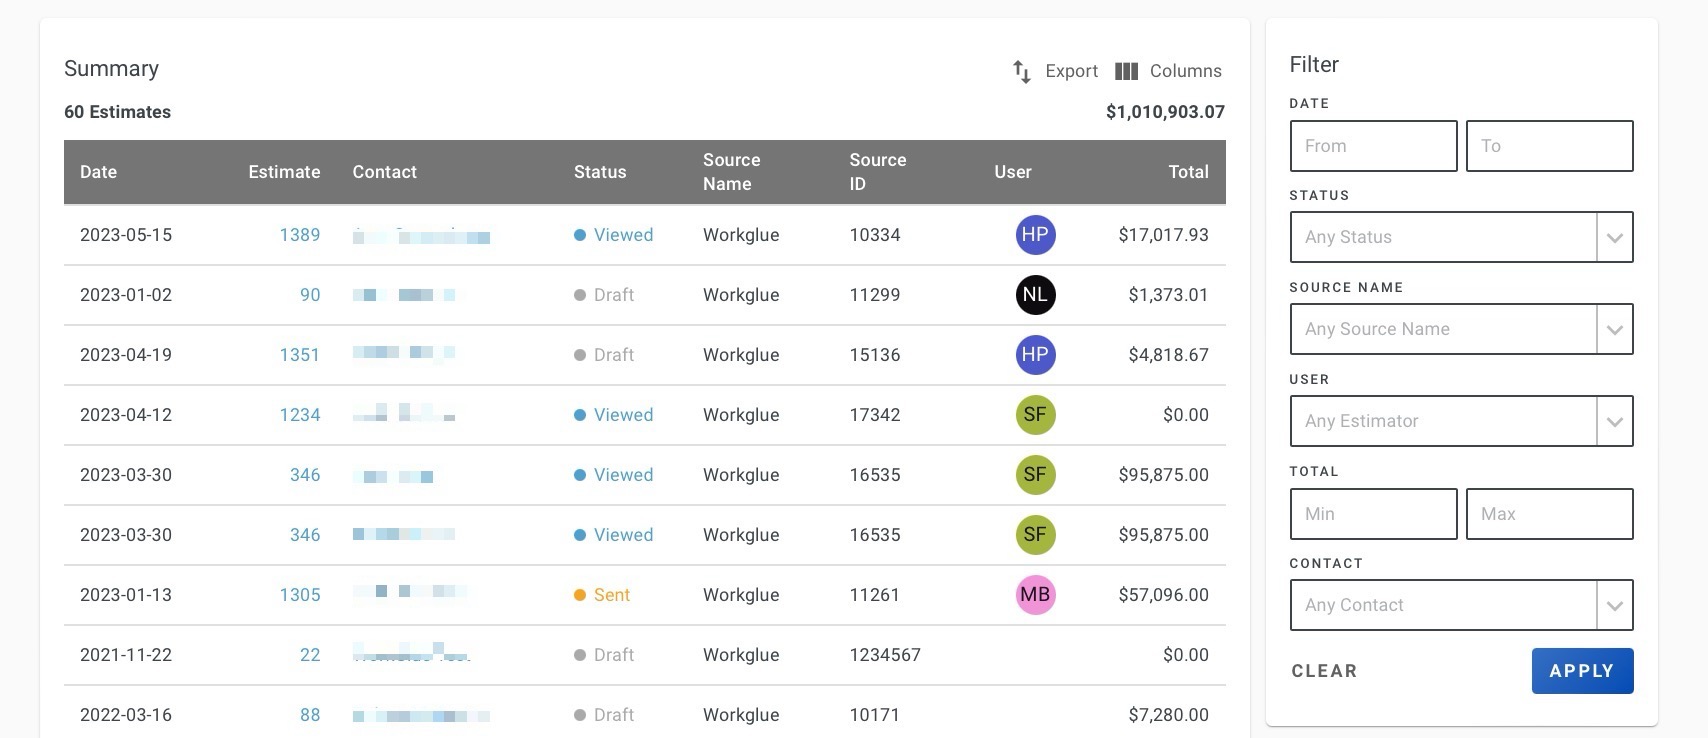The width and height of the screenshot is (1708, 738).
Task: Focus the date To field
Action: [x=1549, y=146]
